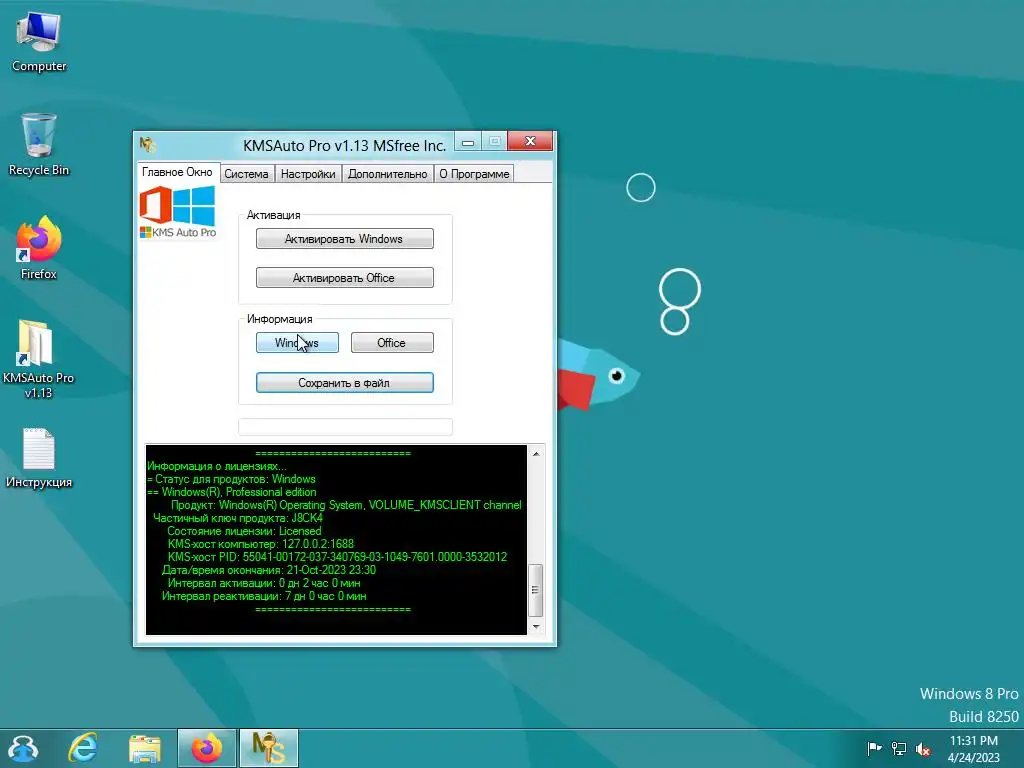Select the Инструкция text file icon
Image resolution: width=1024 pixels, height=768 pixels.
click(39, 458)
